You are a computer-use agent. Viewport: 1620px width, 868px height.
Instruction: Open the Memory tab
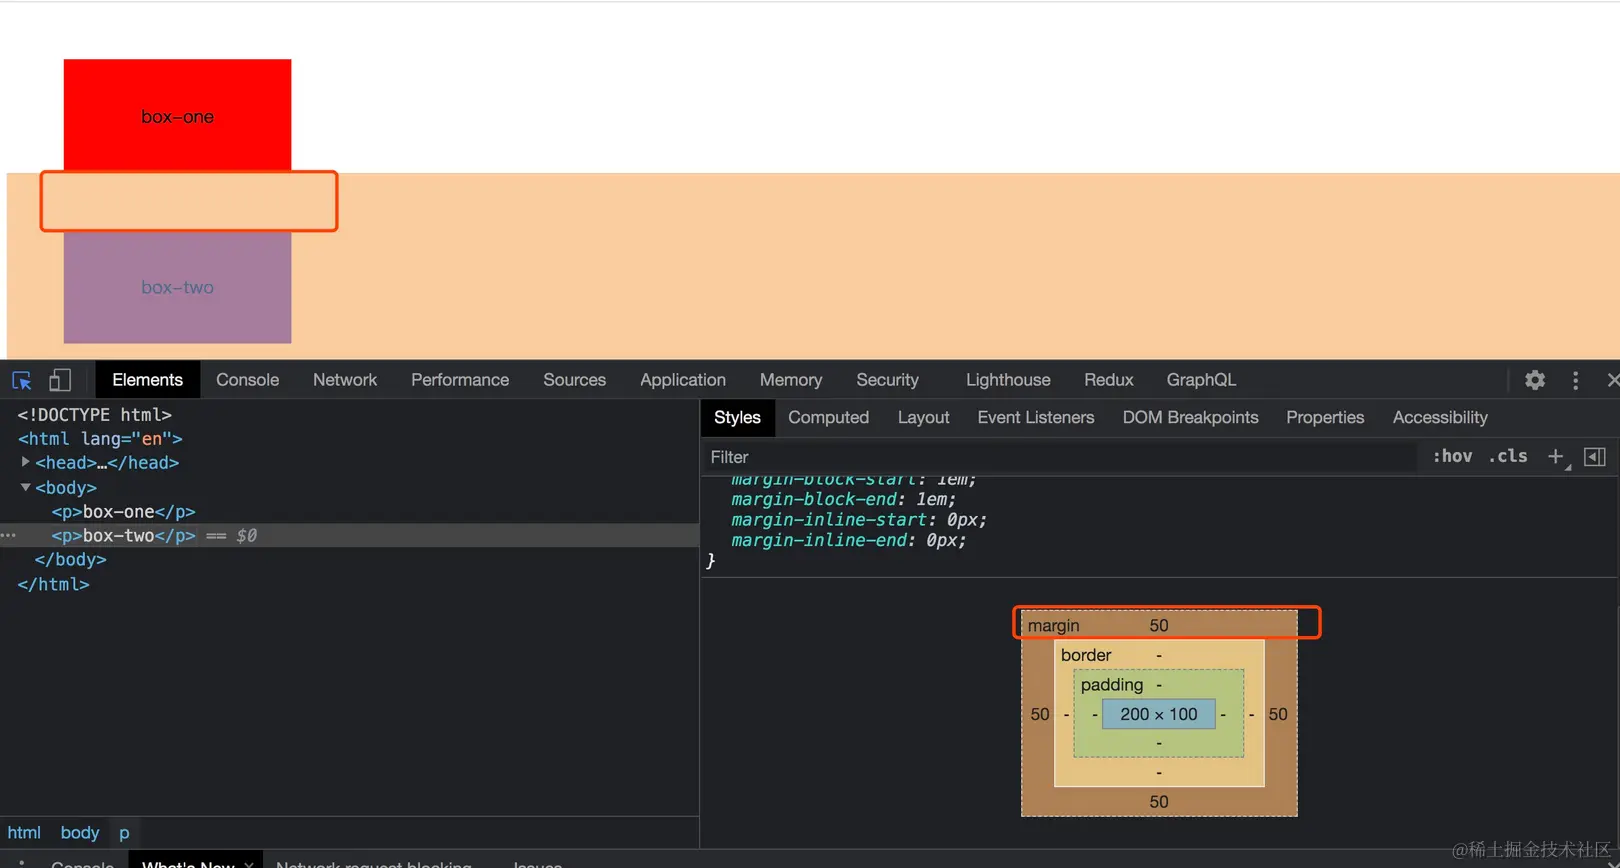(x=791, y=380)
